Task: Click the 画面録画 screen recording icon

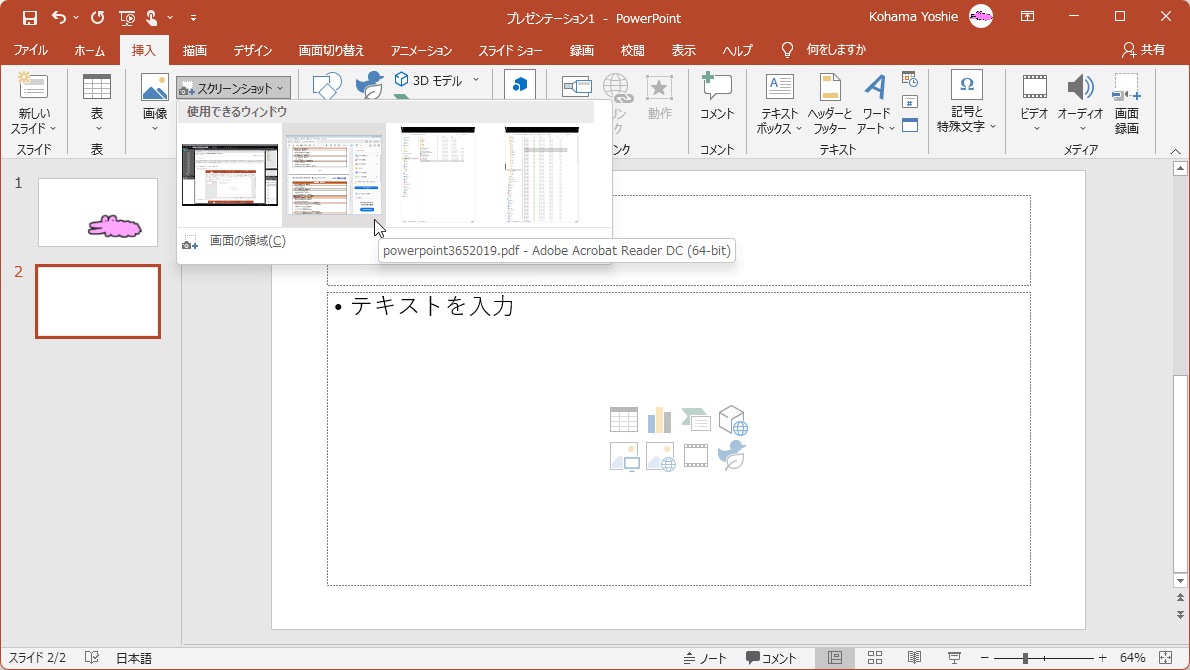Action: click(1126, 88)
